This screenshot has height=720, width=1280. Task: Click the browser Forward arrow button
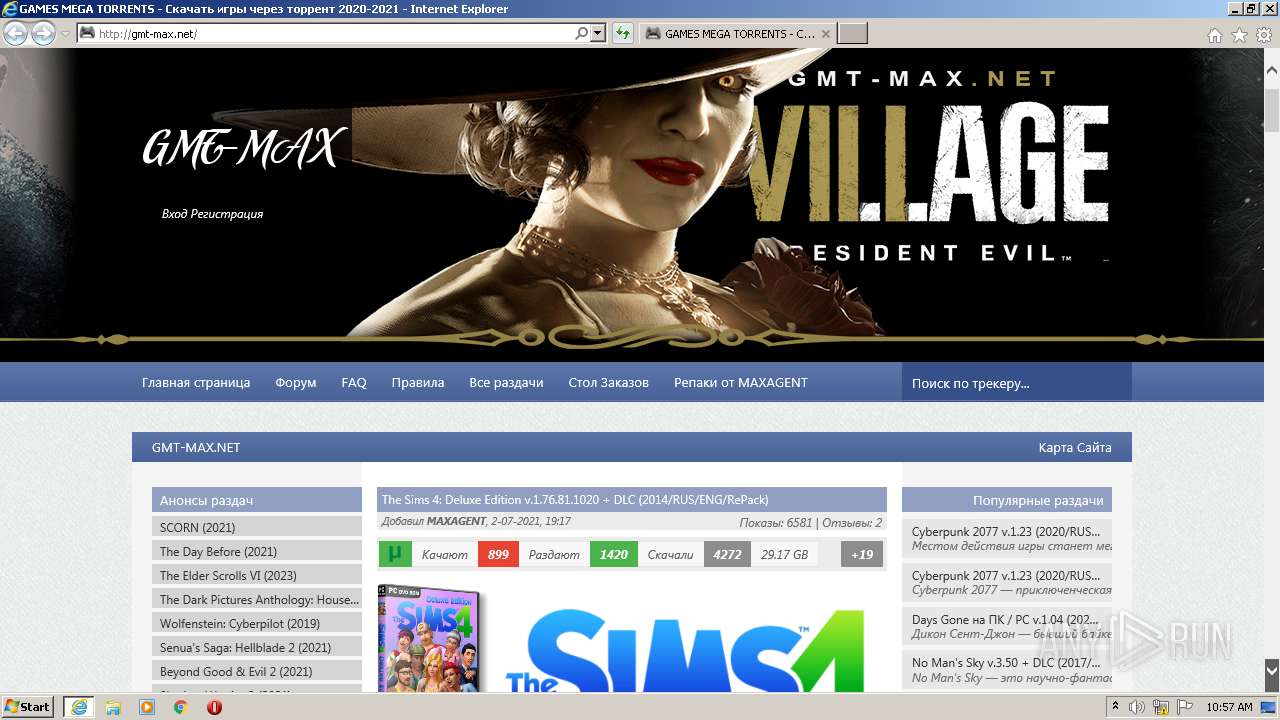(43, 33)
